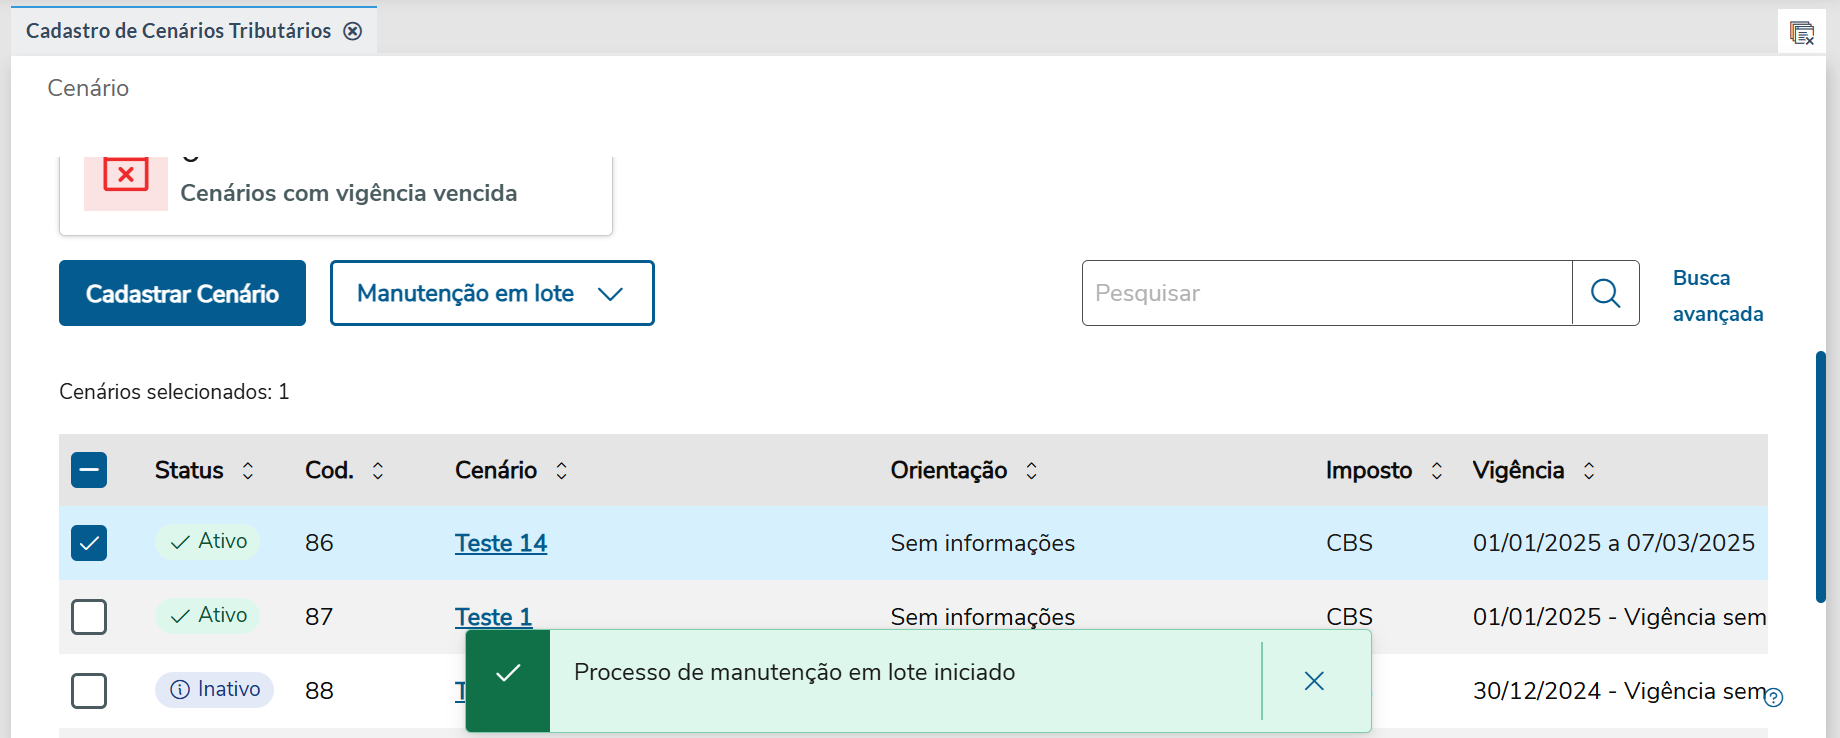This screenshot has height=738, width=1840.
Task: Sort table by Cod. column
Action: (x=378, y=471)
